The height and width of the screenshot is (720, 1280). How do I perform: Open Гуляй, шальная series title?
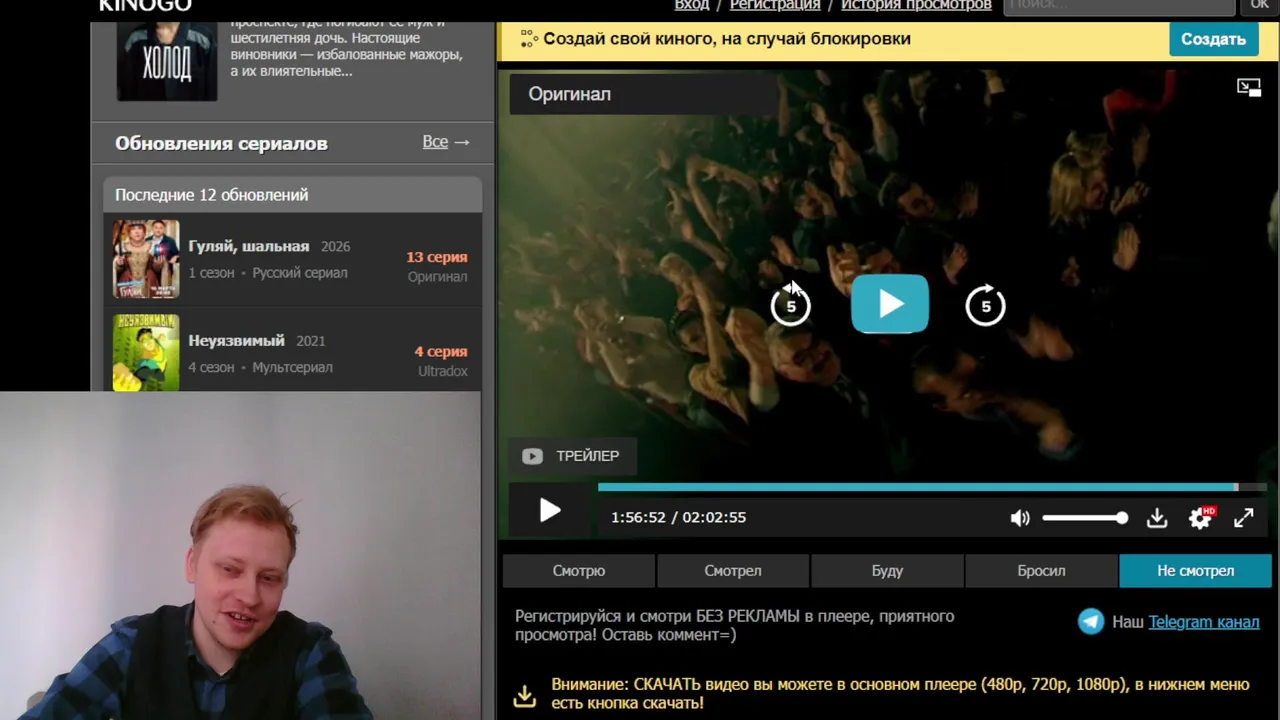pyautogui.click(x=249, y=246)
